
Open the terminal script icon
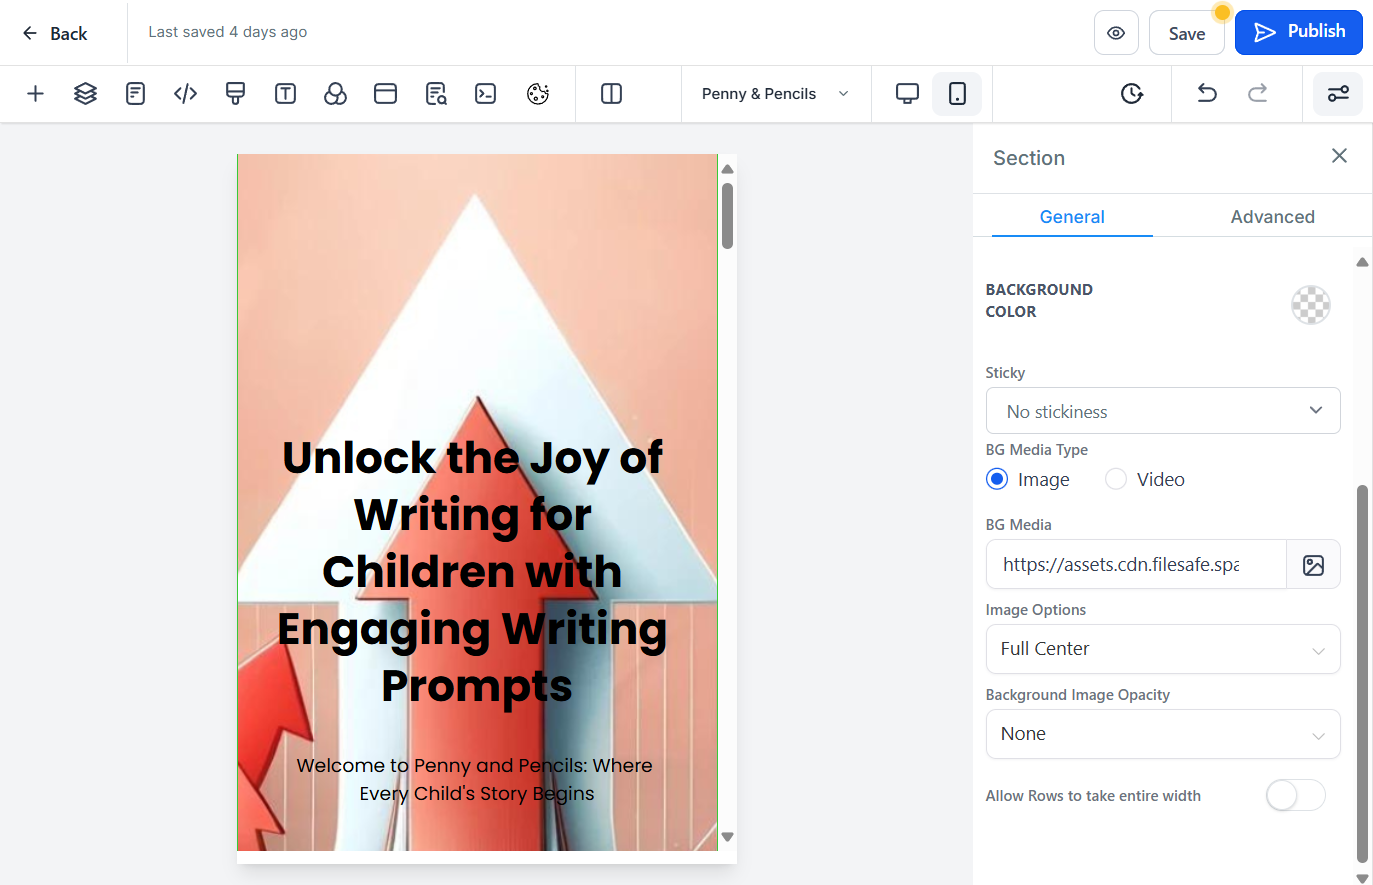[x=485, y=94]
